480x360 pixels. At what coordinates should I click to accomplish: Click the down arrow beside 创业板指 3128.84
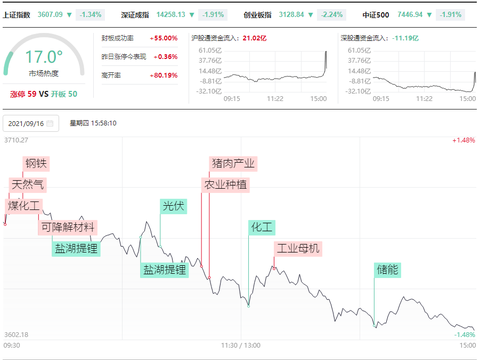click(310, 15)
